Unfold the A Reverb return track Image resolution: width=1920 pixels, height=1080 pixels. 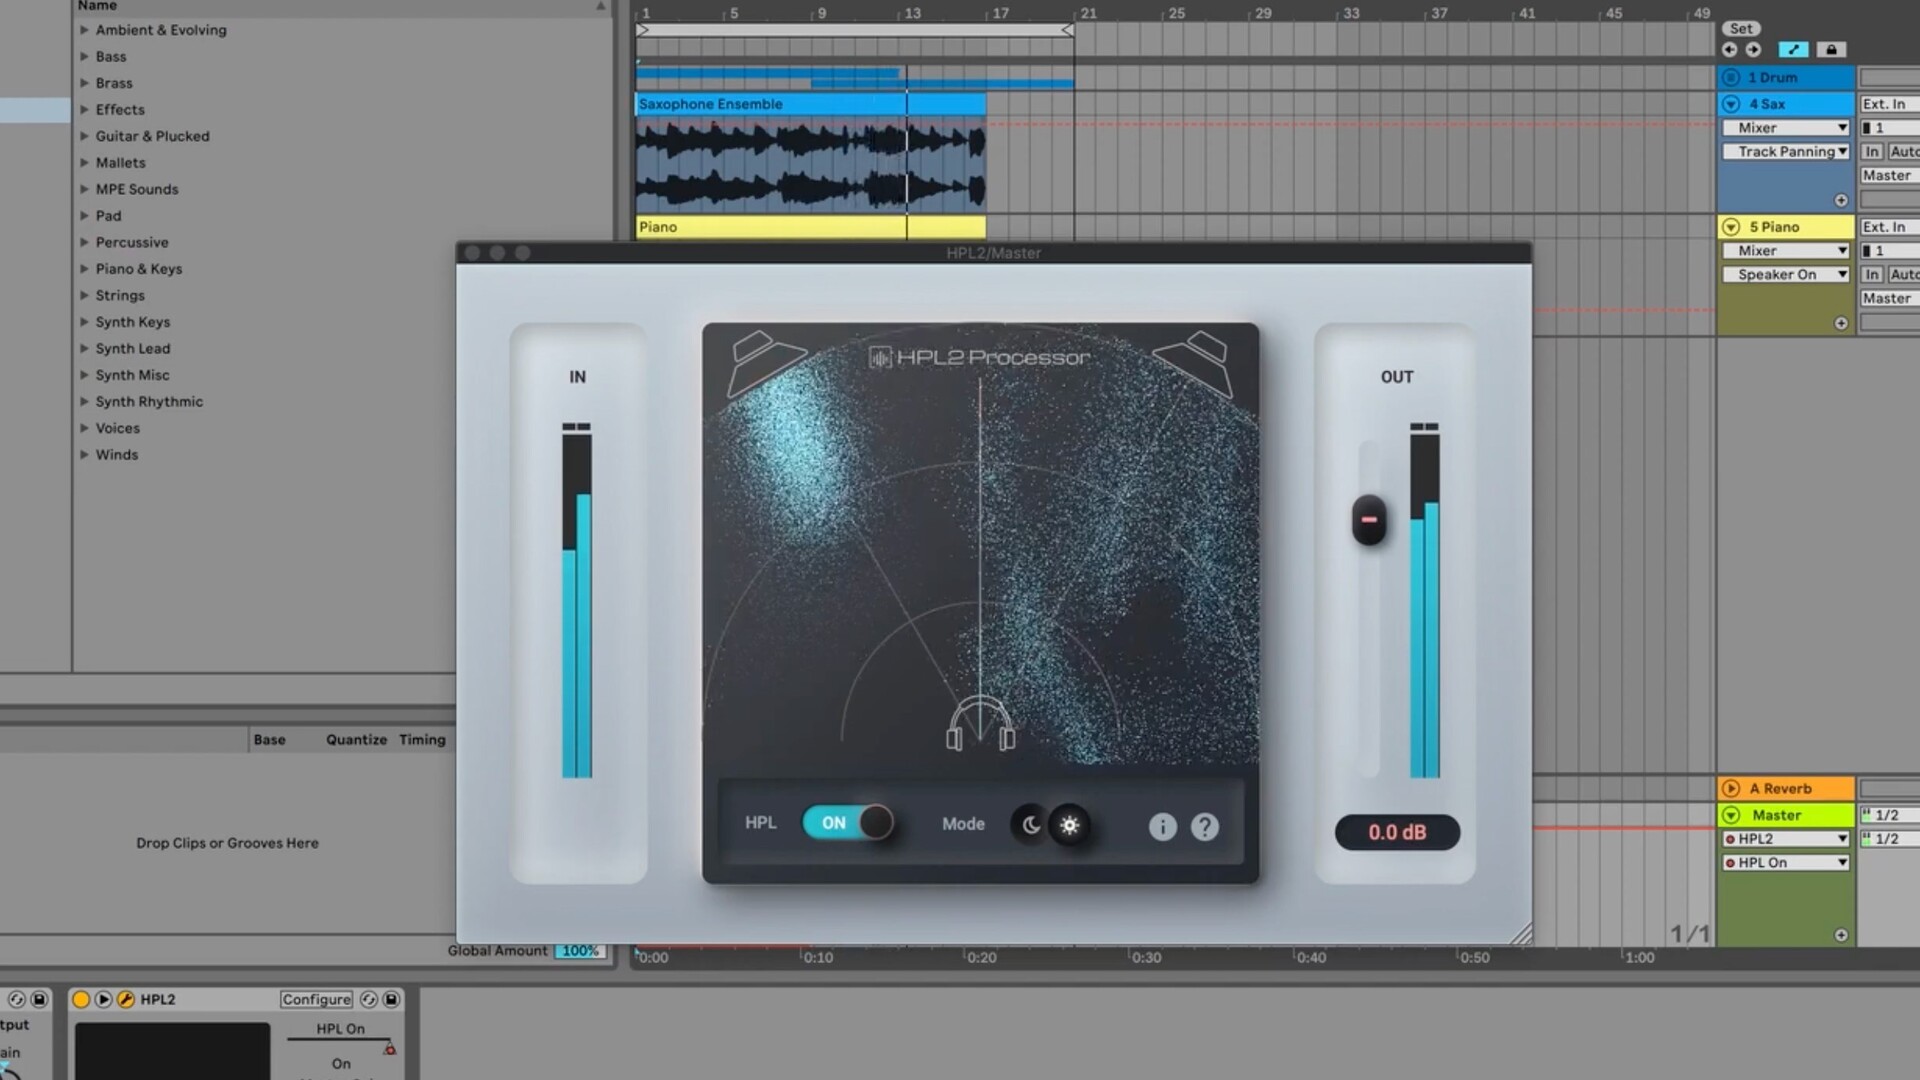1731,788
